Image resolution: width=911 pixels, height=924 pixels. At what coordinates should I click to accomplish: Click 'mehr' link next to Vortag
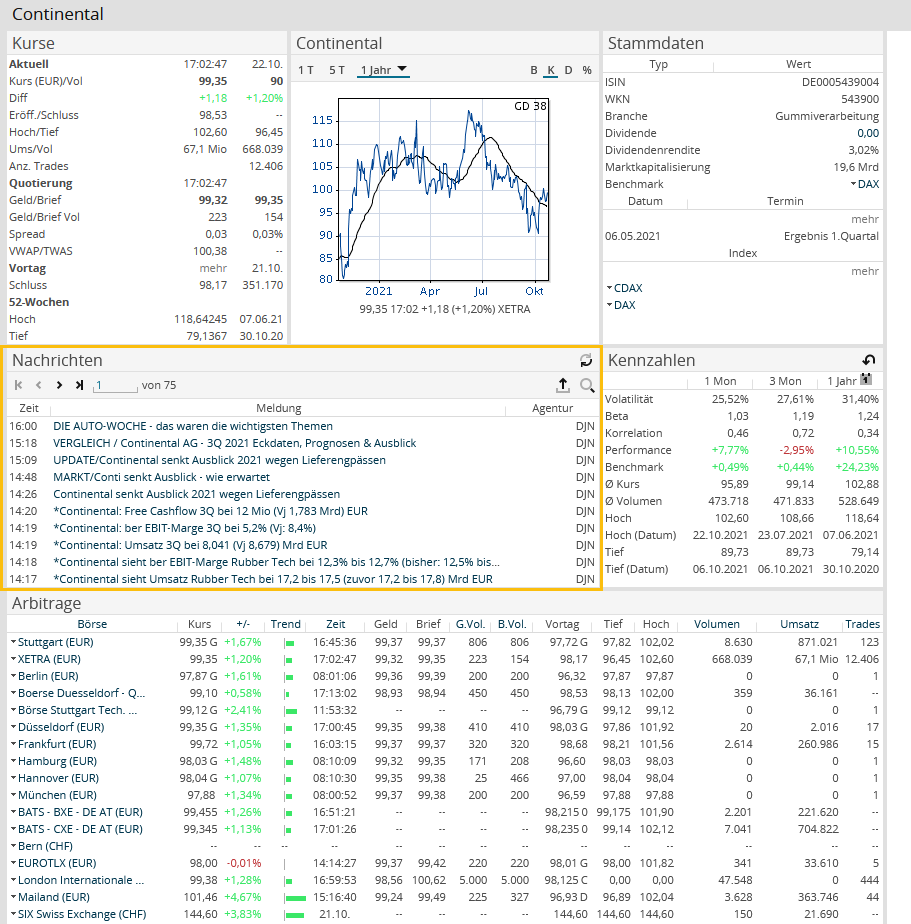tap(212, 268)
